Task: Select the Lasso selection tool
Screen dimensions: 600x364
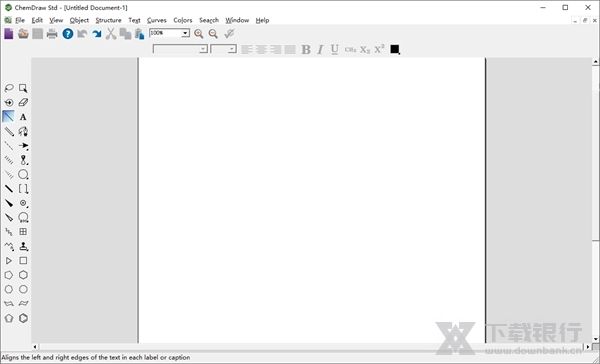Action: 9,88
